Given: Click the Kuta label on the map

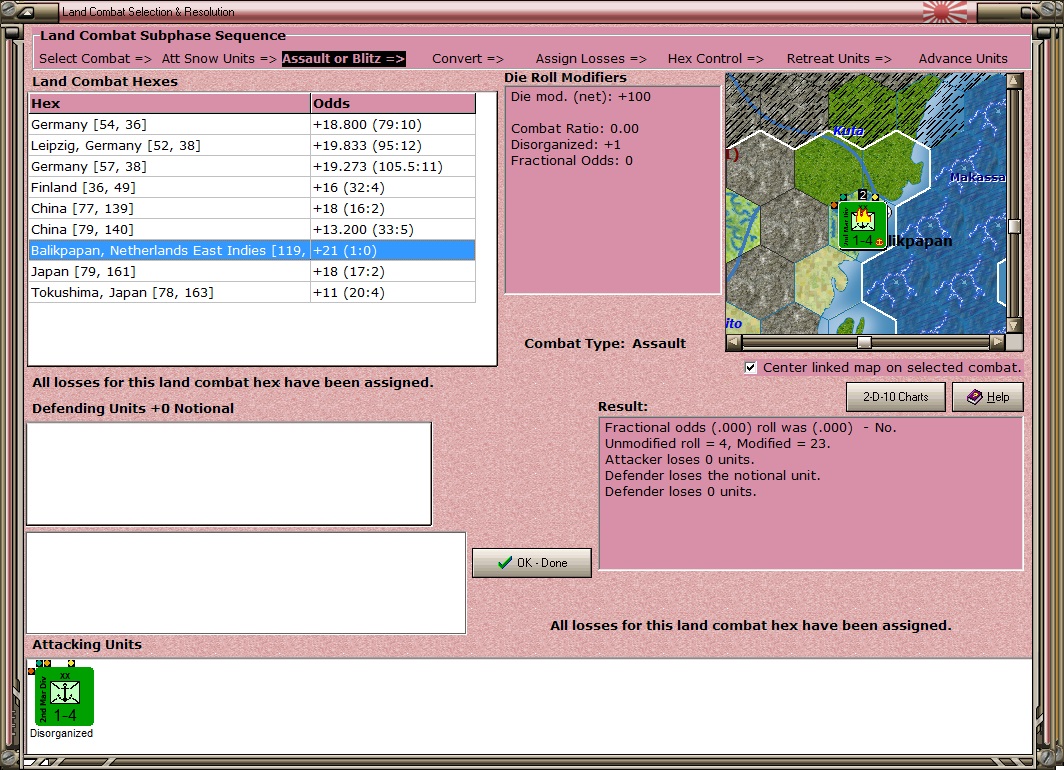Looking at the screenshot, I should click(x=848, y=131).
